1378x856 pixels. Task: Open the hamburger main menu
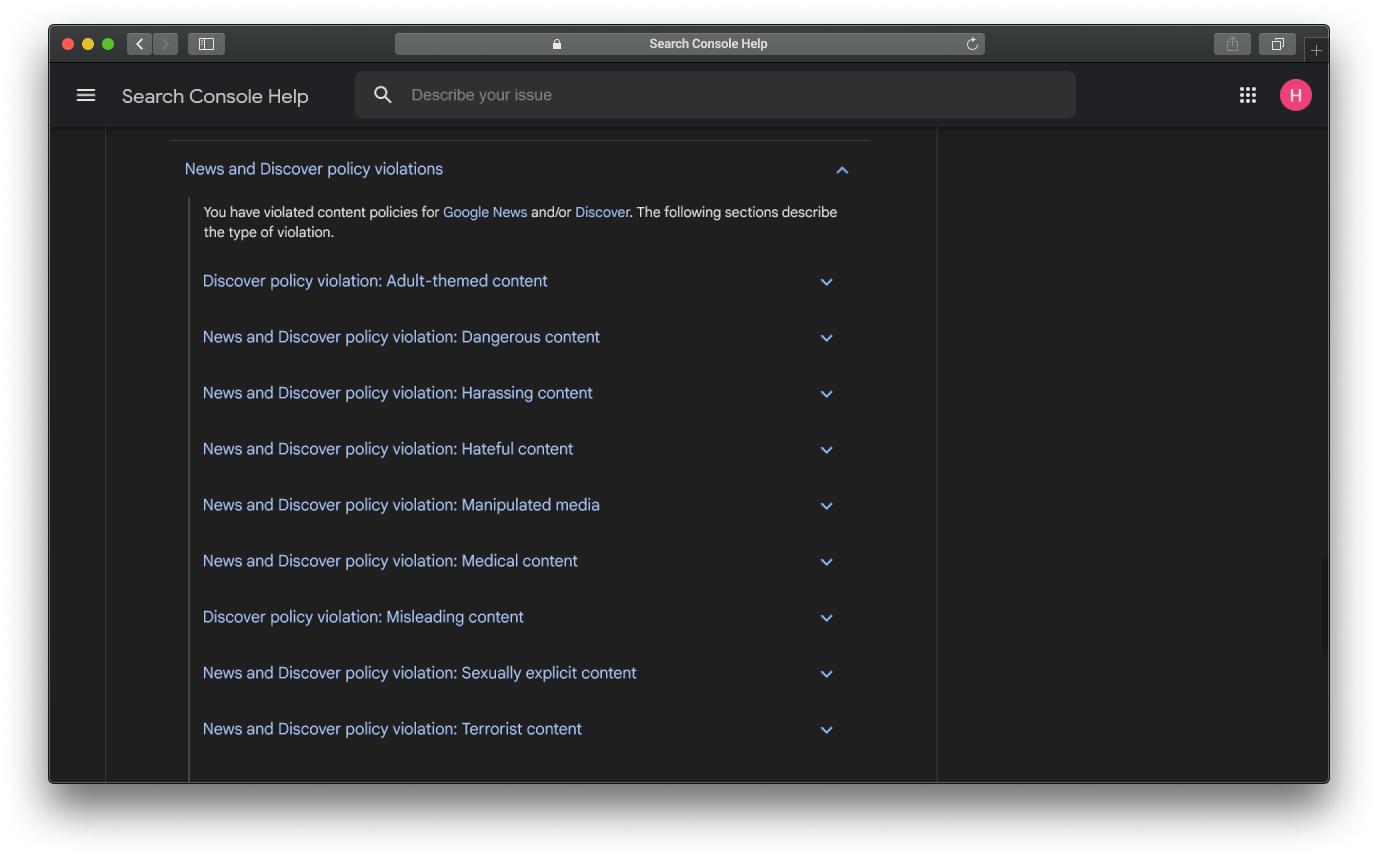(x=86, y=95)
